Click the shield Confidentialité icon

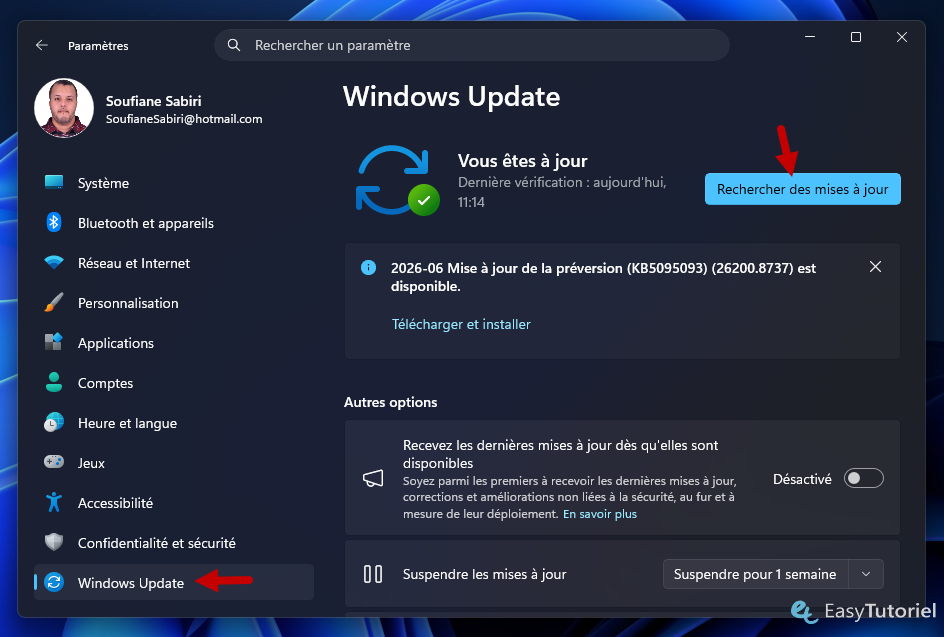tap(54, 542)
